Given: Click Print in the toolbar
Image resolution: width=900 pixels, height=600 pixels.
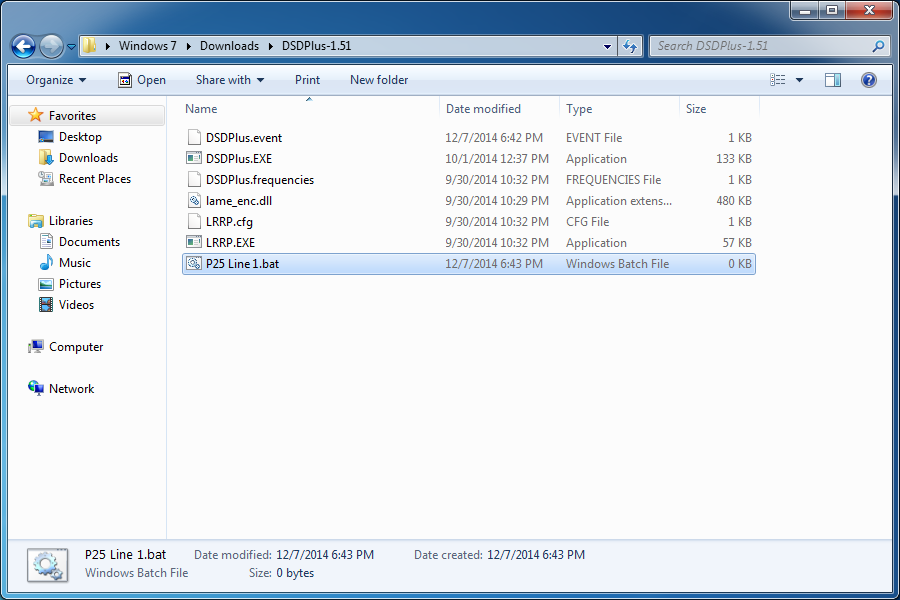Looking at the screenshot, I should click(307, 80).
